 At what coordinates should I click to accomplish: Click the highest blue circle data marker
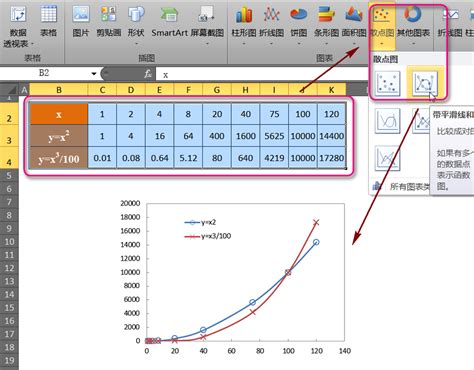point(316,242)
